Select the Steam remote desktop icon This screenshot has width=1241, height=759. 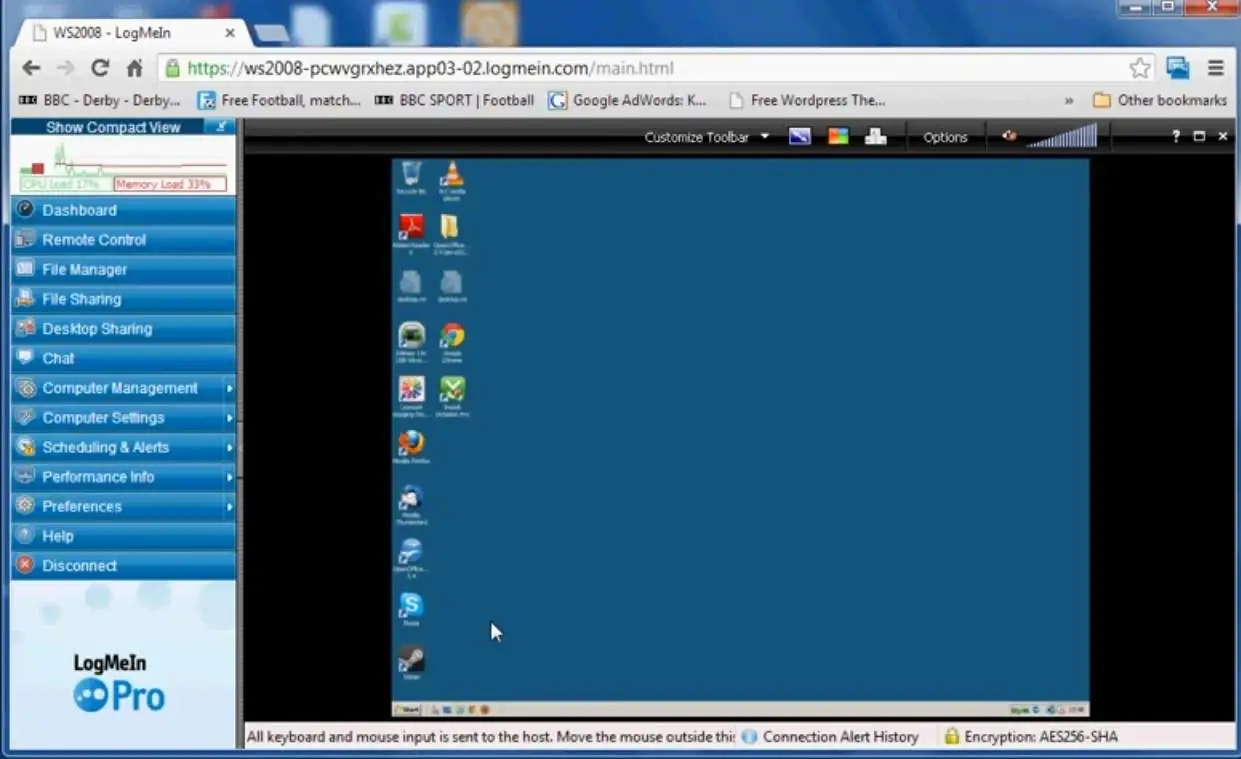(x=411, y=662)
